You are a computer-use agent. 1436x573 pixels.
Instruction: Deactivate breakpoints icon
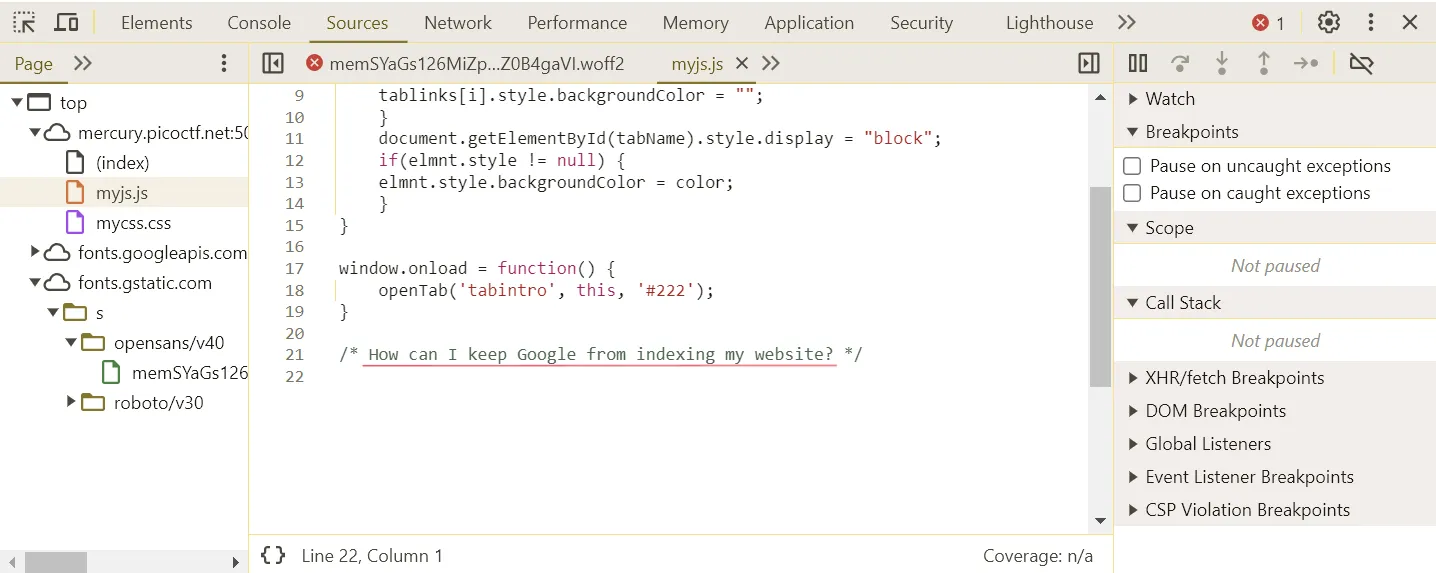point(1361,63)
